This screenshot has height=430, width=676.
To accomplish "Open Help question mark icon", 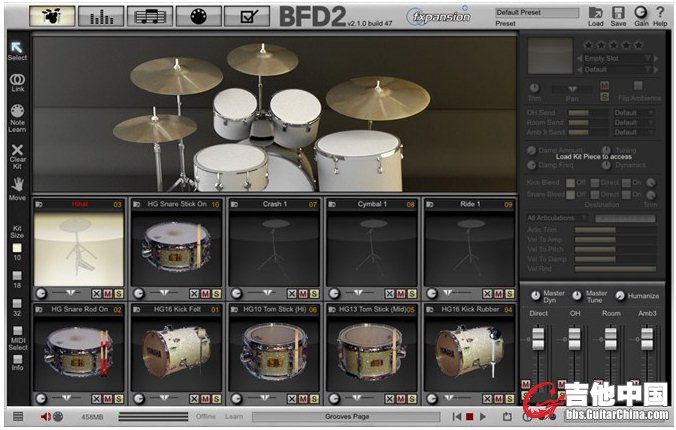I will point(660,13).
